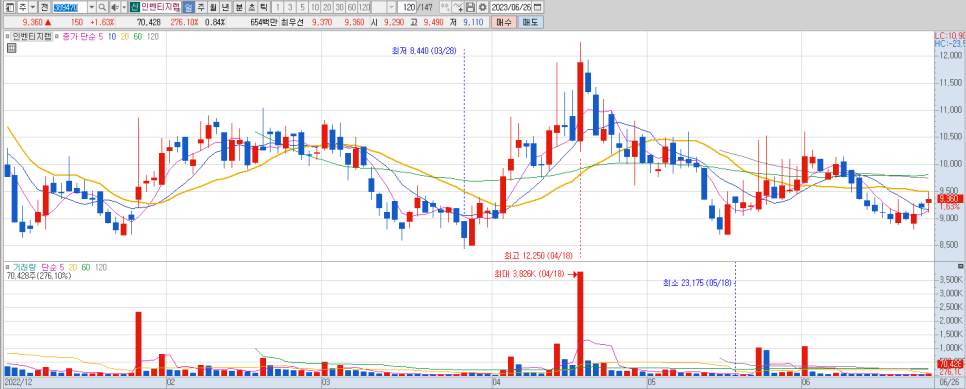966x389 pixels.
Task: Expand the stock code dropdown arrow
Action: (x=92, y=7)
